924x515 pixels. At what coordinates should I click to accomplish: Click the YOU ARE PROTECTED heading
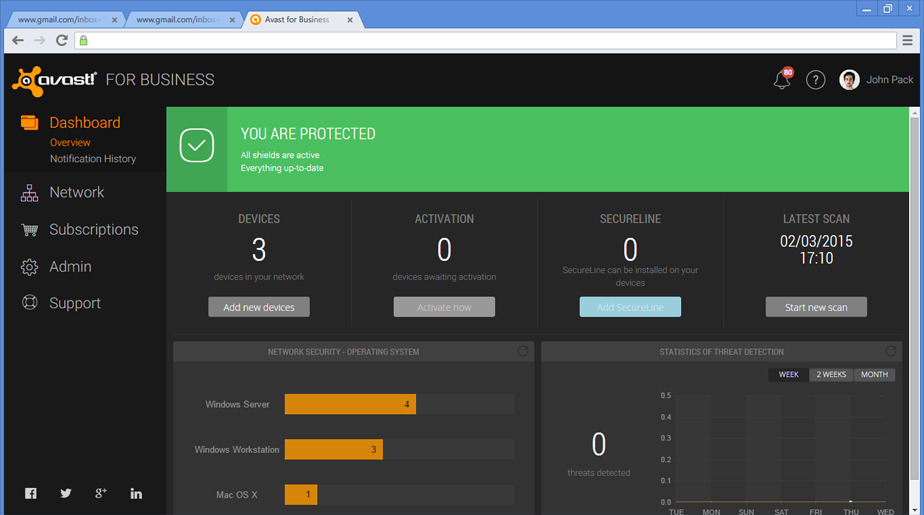(x=308, y=134)
